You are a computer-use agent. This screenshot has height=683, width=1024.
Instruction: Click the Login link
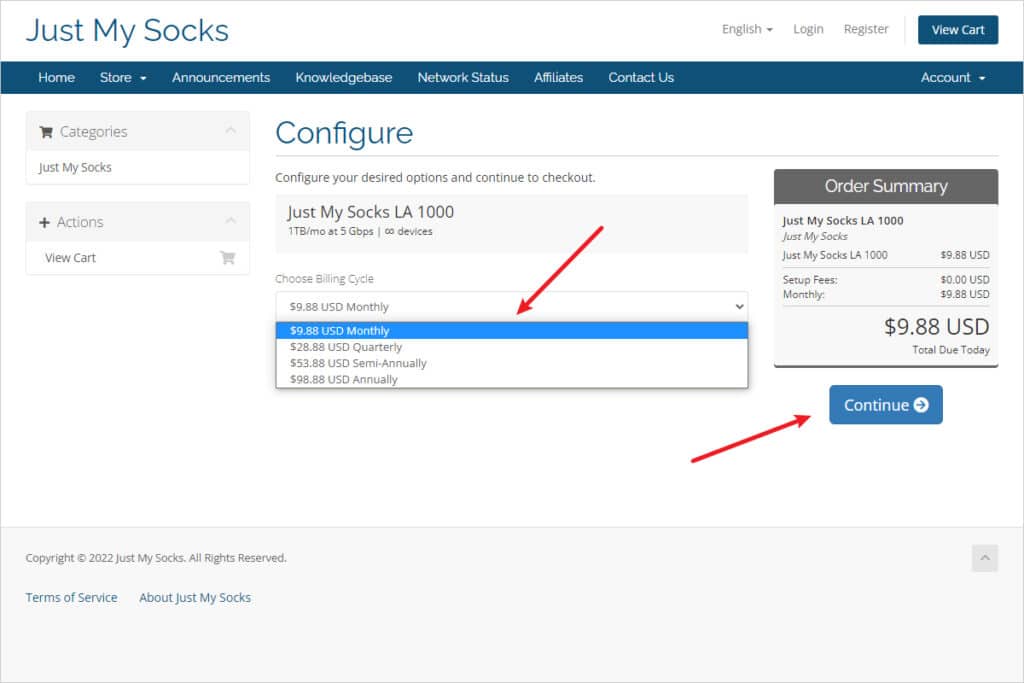pyautogui.click(x=808, y=29)
